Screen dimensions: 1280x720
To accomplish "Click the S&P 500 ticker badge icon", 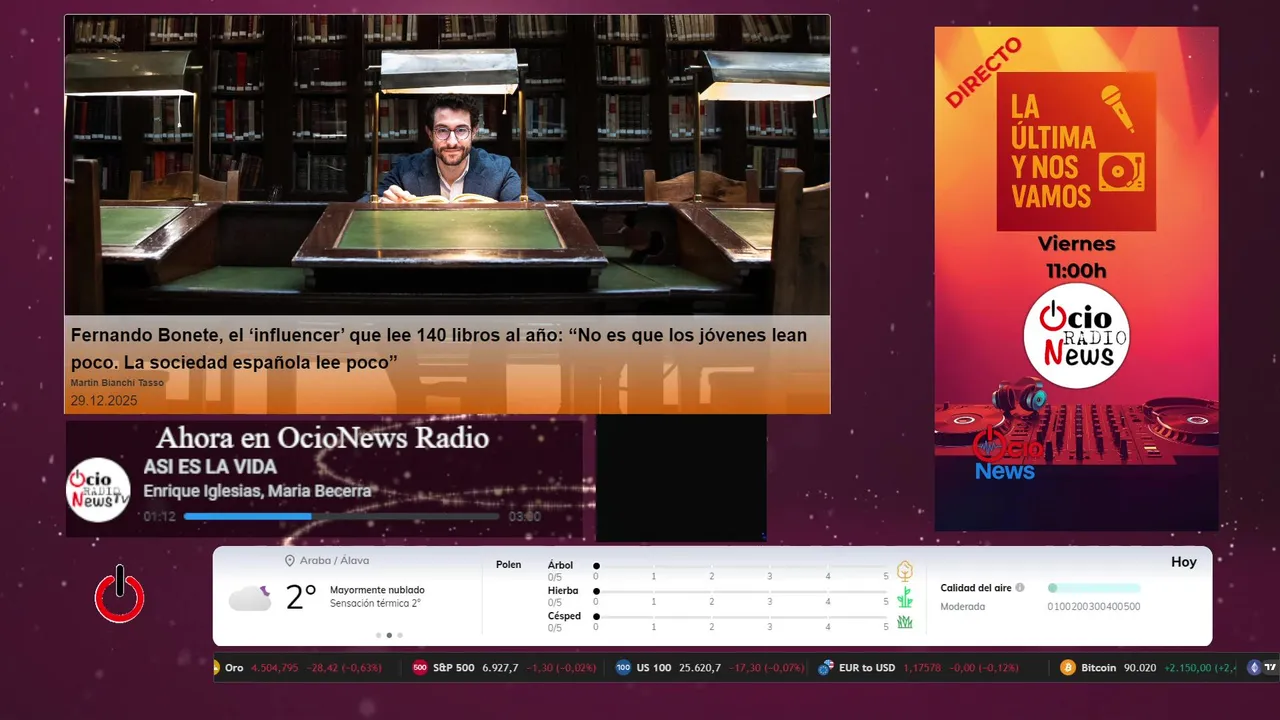I will pos(420,668).
